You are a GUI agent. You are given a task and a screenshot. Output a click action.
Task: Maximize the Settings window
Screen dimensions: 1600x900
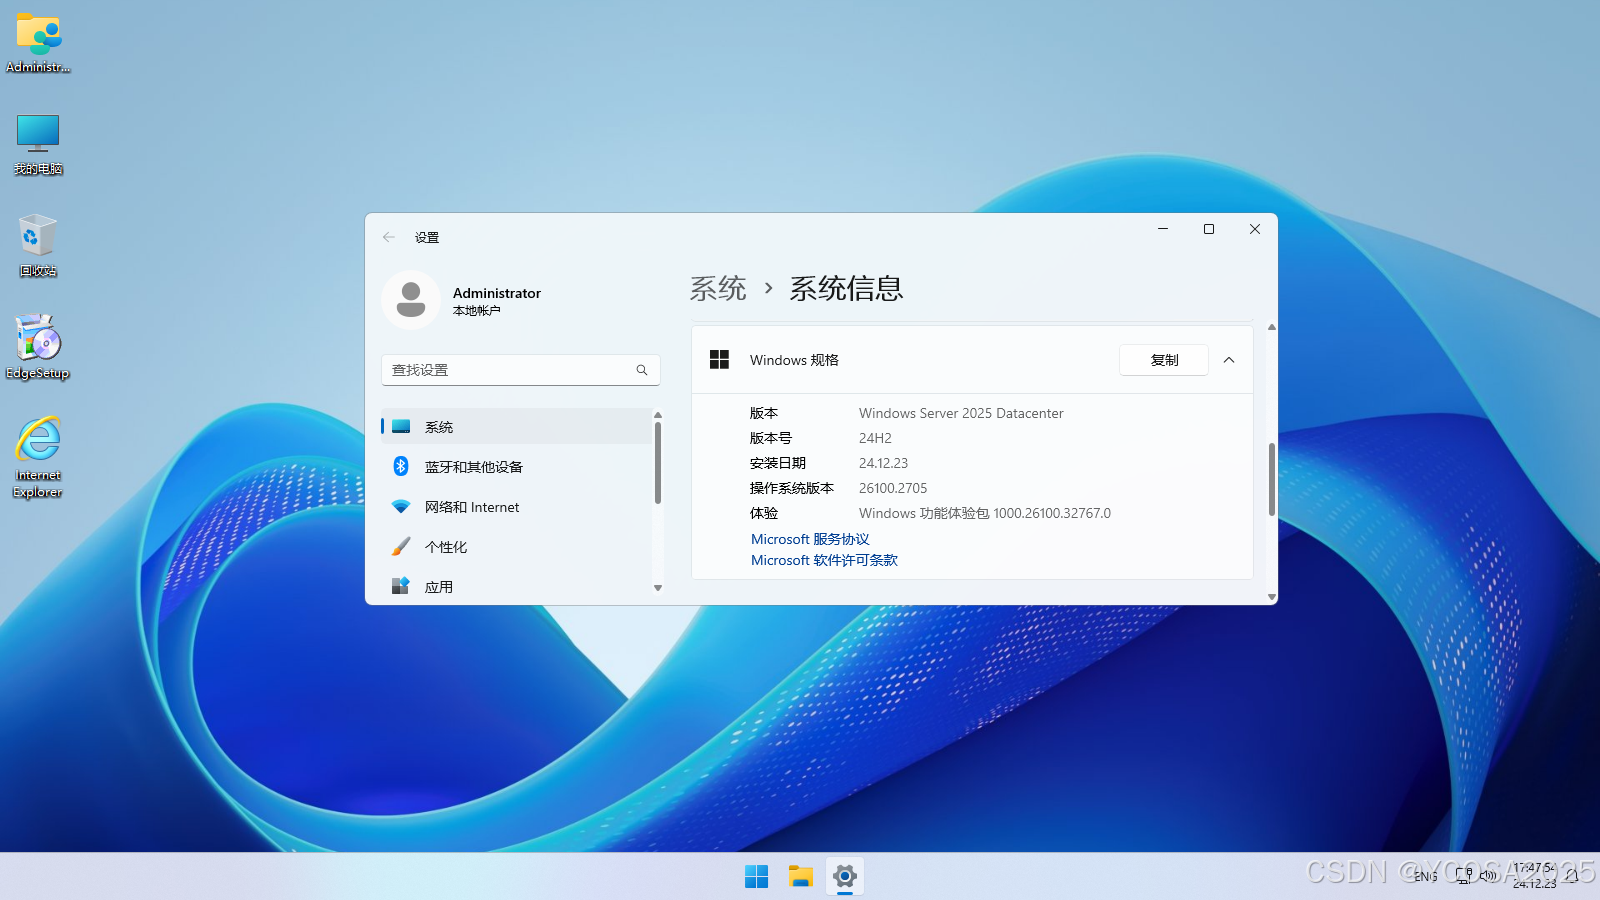click(1209, 229)
